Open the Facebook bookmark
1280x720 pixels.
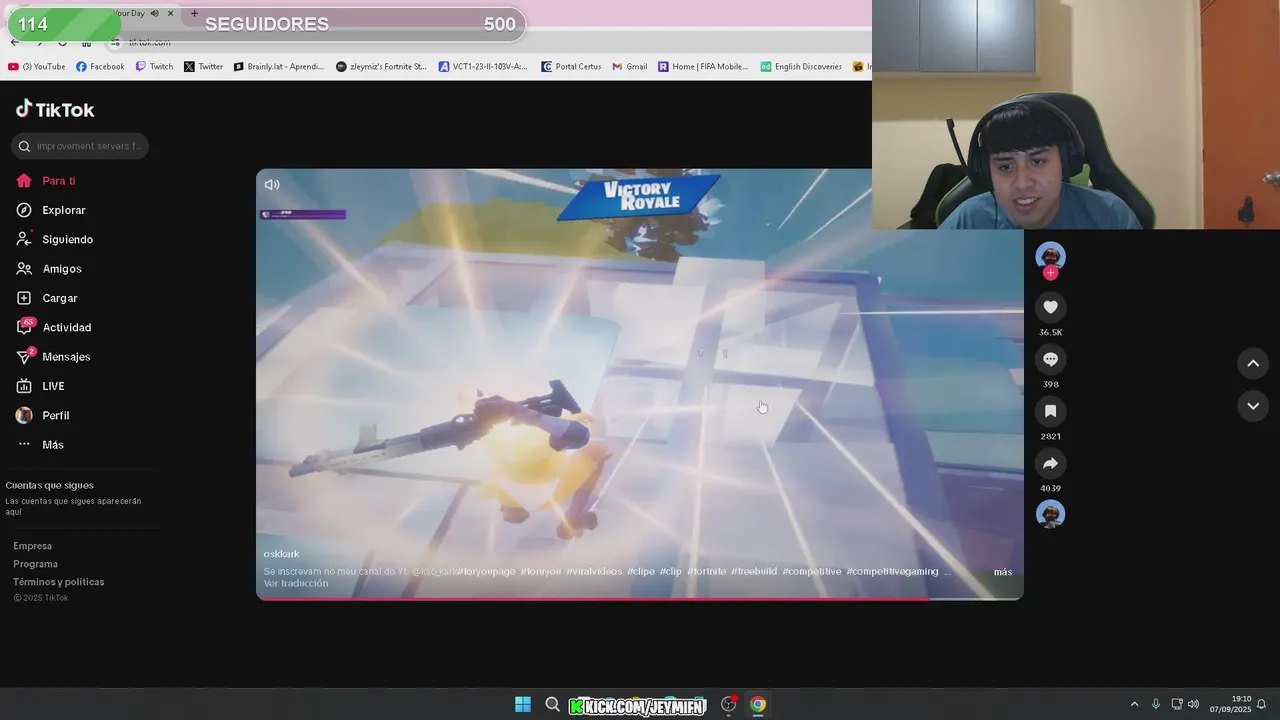click(x=100, y=67)
